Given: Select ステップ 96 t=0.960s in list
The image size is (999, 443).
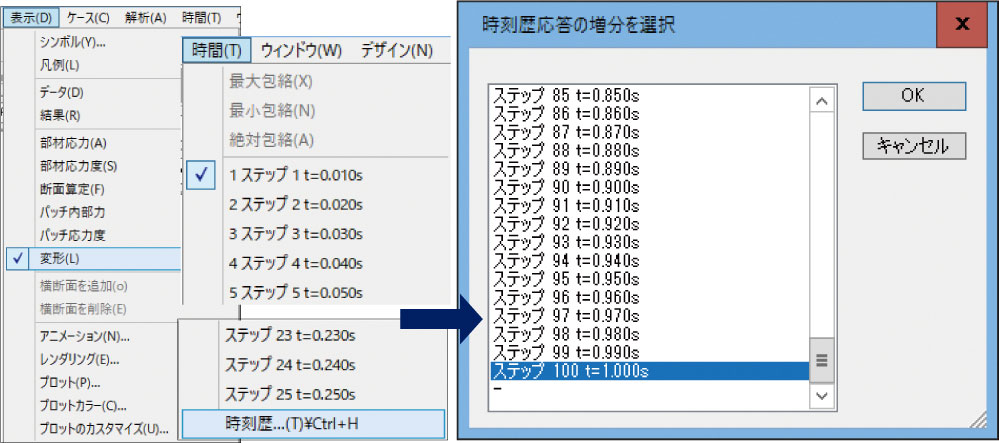Looking at the screenshot, I should tap(650, 297).
